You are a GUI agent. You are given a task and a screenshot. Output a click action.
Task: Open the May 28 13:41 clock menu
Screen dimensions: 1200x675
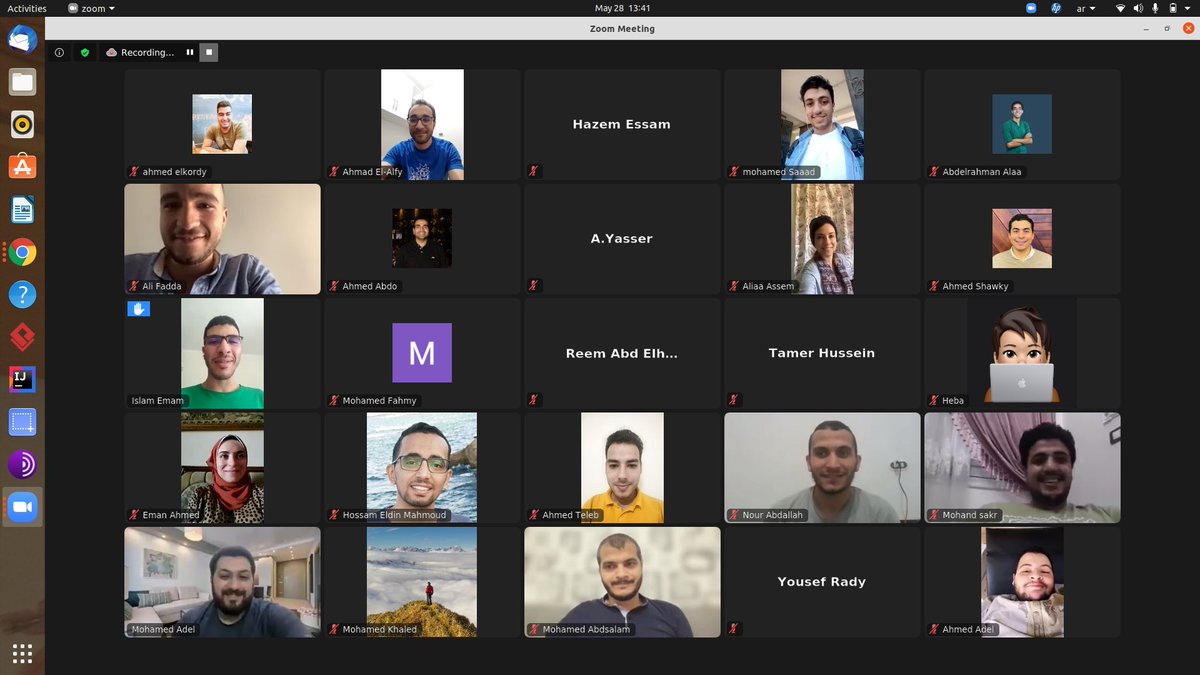tap(622, 8)
